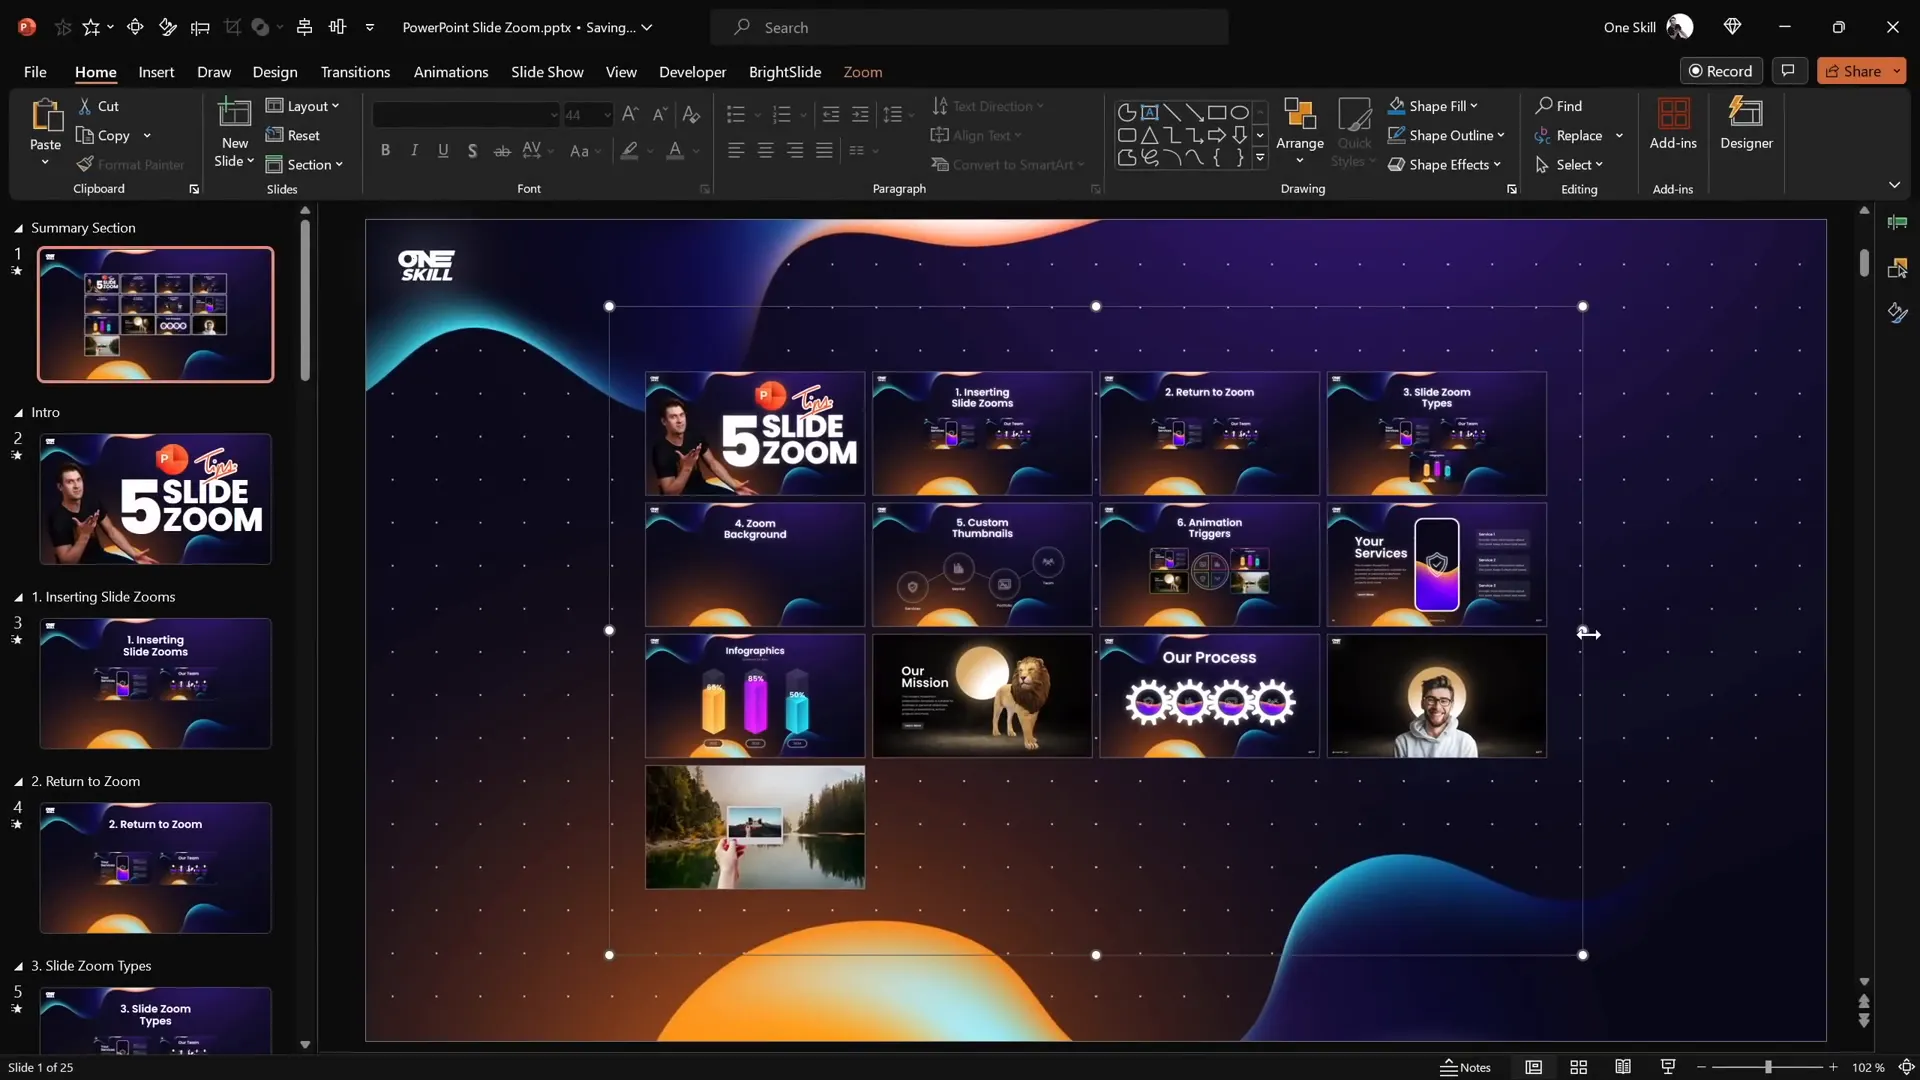
Task: Toggle the Notes pane
Action: pos(1465,1067)
